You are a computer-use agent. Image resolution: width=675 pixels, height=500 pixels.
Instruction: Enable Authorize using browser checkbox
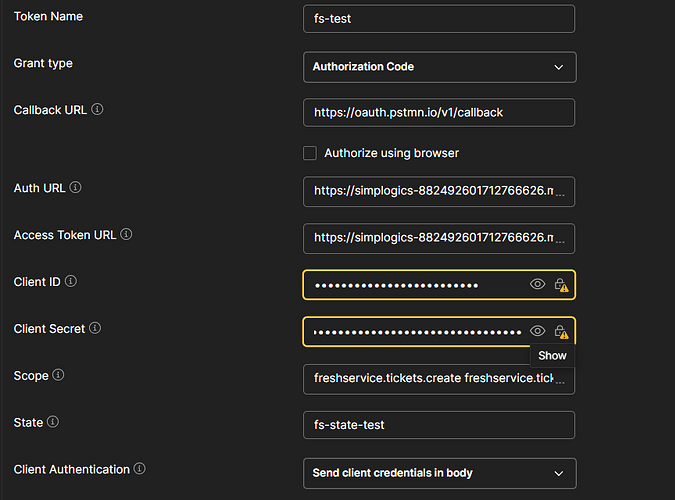click(311, 153)
